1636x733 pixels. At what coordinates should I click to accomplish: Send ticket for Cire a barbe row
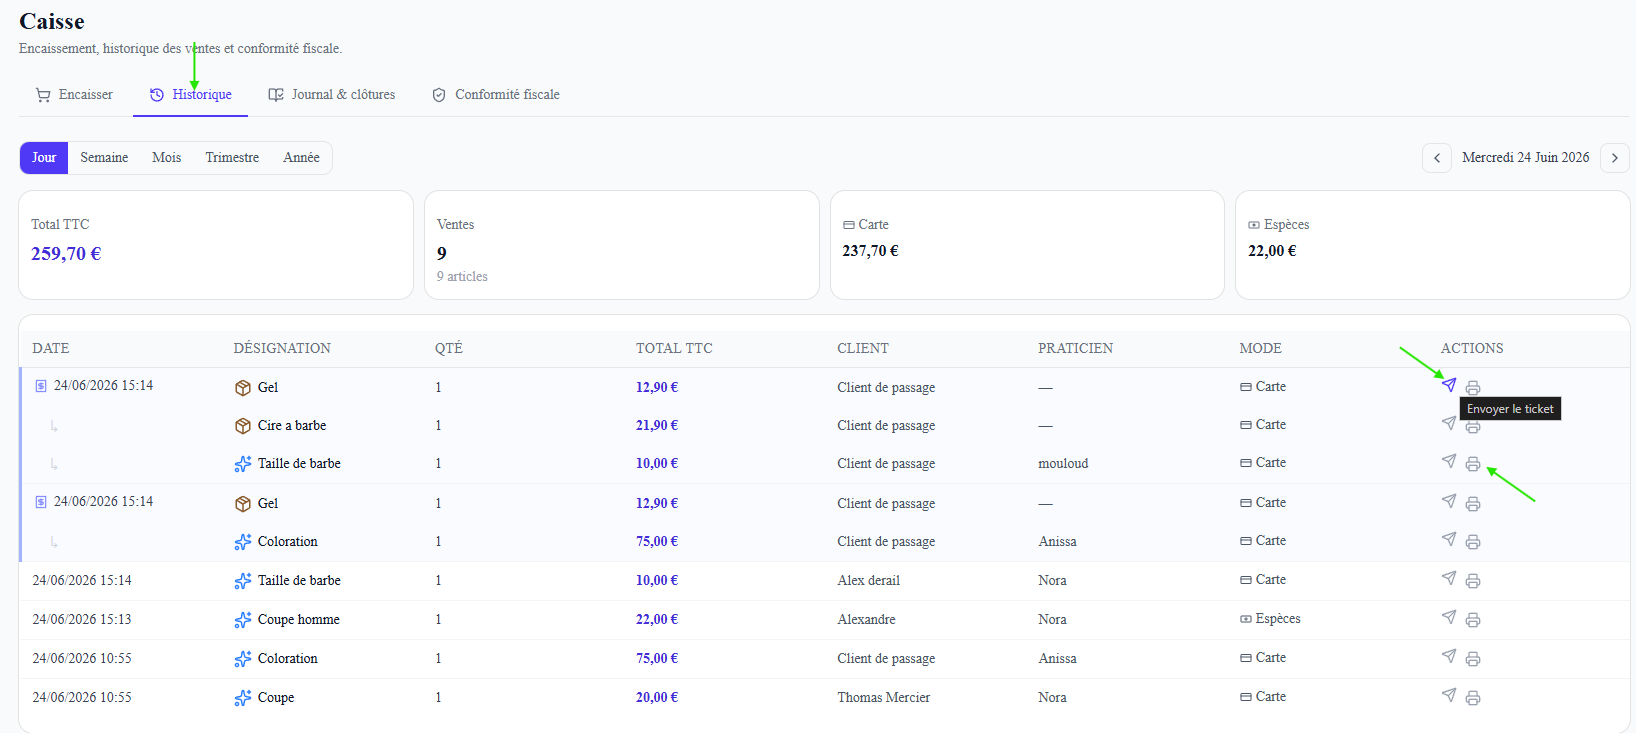1449,423
